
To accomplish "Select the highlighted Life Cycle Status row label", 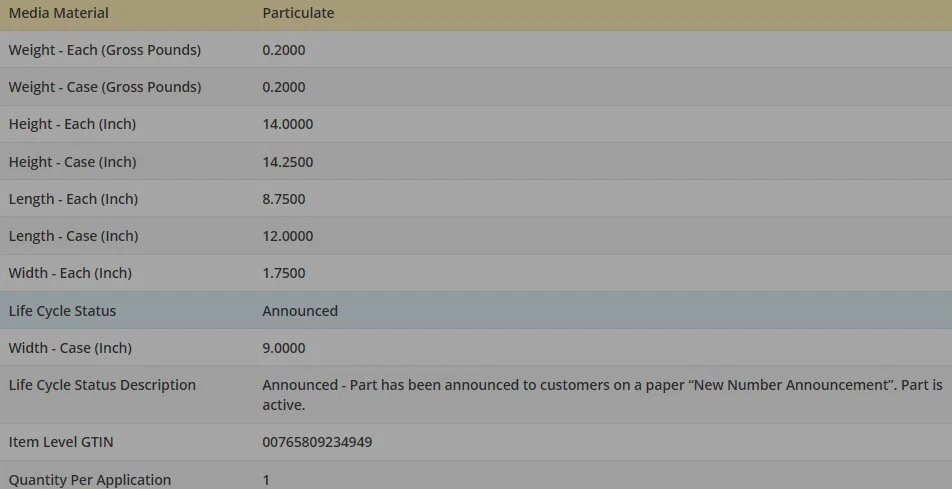I will (62, 310).
